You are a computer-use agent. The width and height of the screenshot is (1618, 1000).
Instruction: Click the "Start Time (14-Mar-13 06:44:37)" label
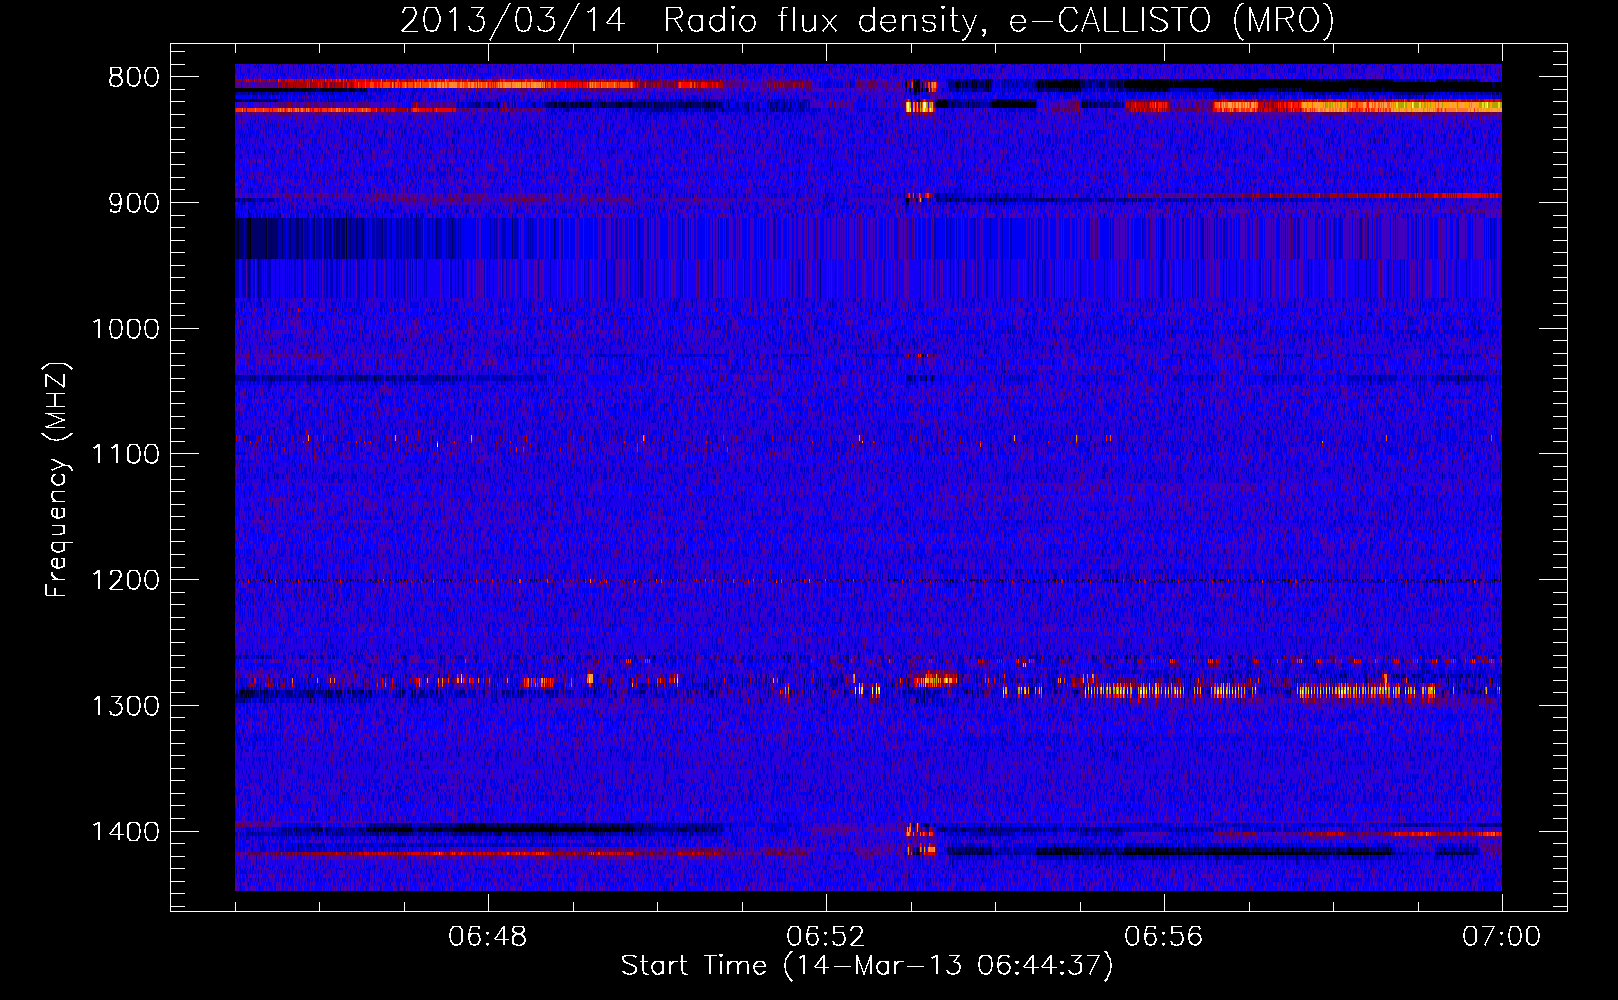click(867, 966)
